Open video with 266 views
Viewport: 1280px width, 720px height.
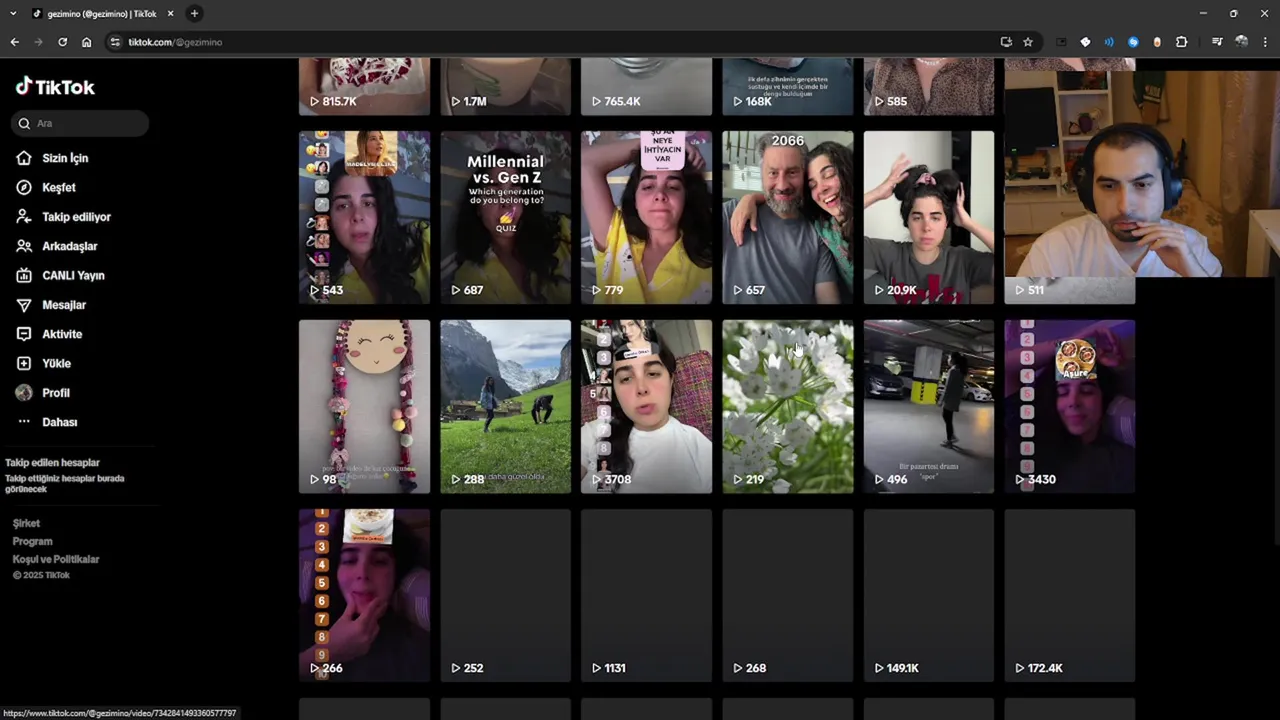pyautogui.click(x=364, y=595)
